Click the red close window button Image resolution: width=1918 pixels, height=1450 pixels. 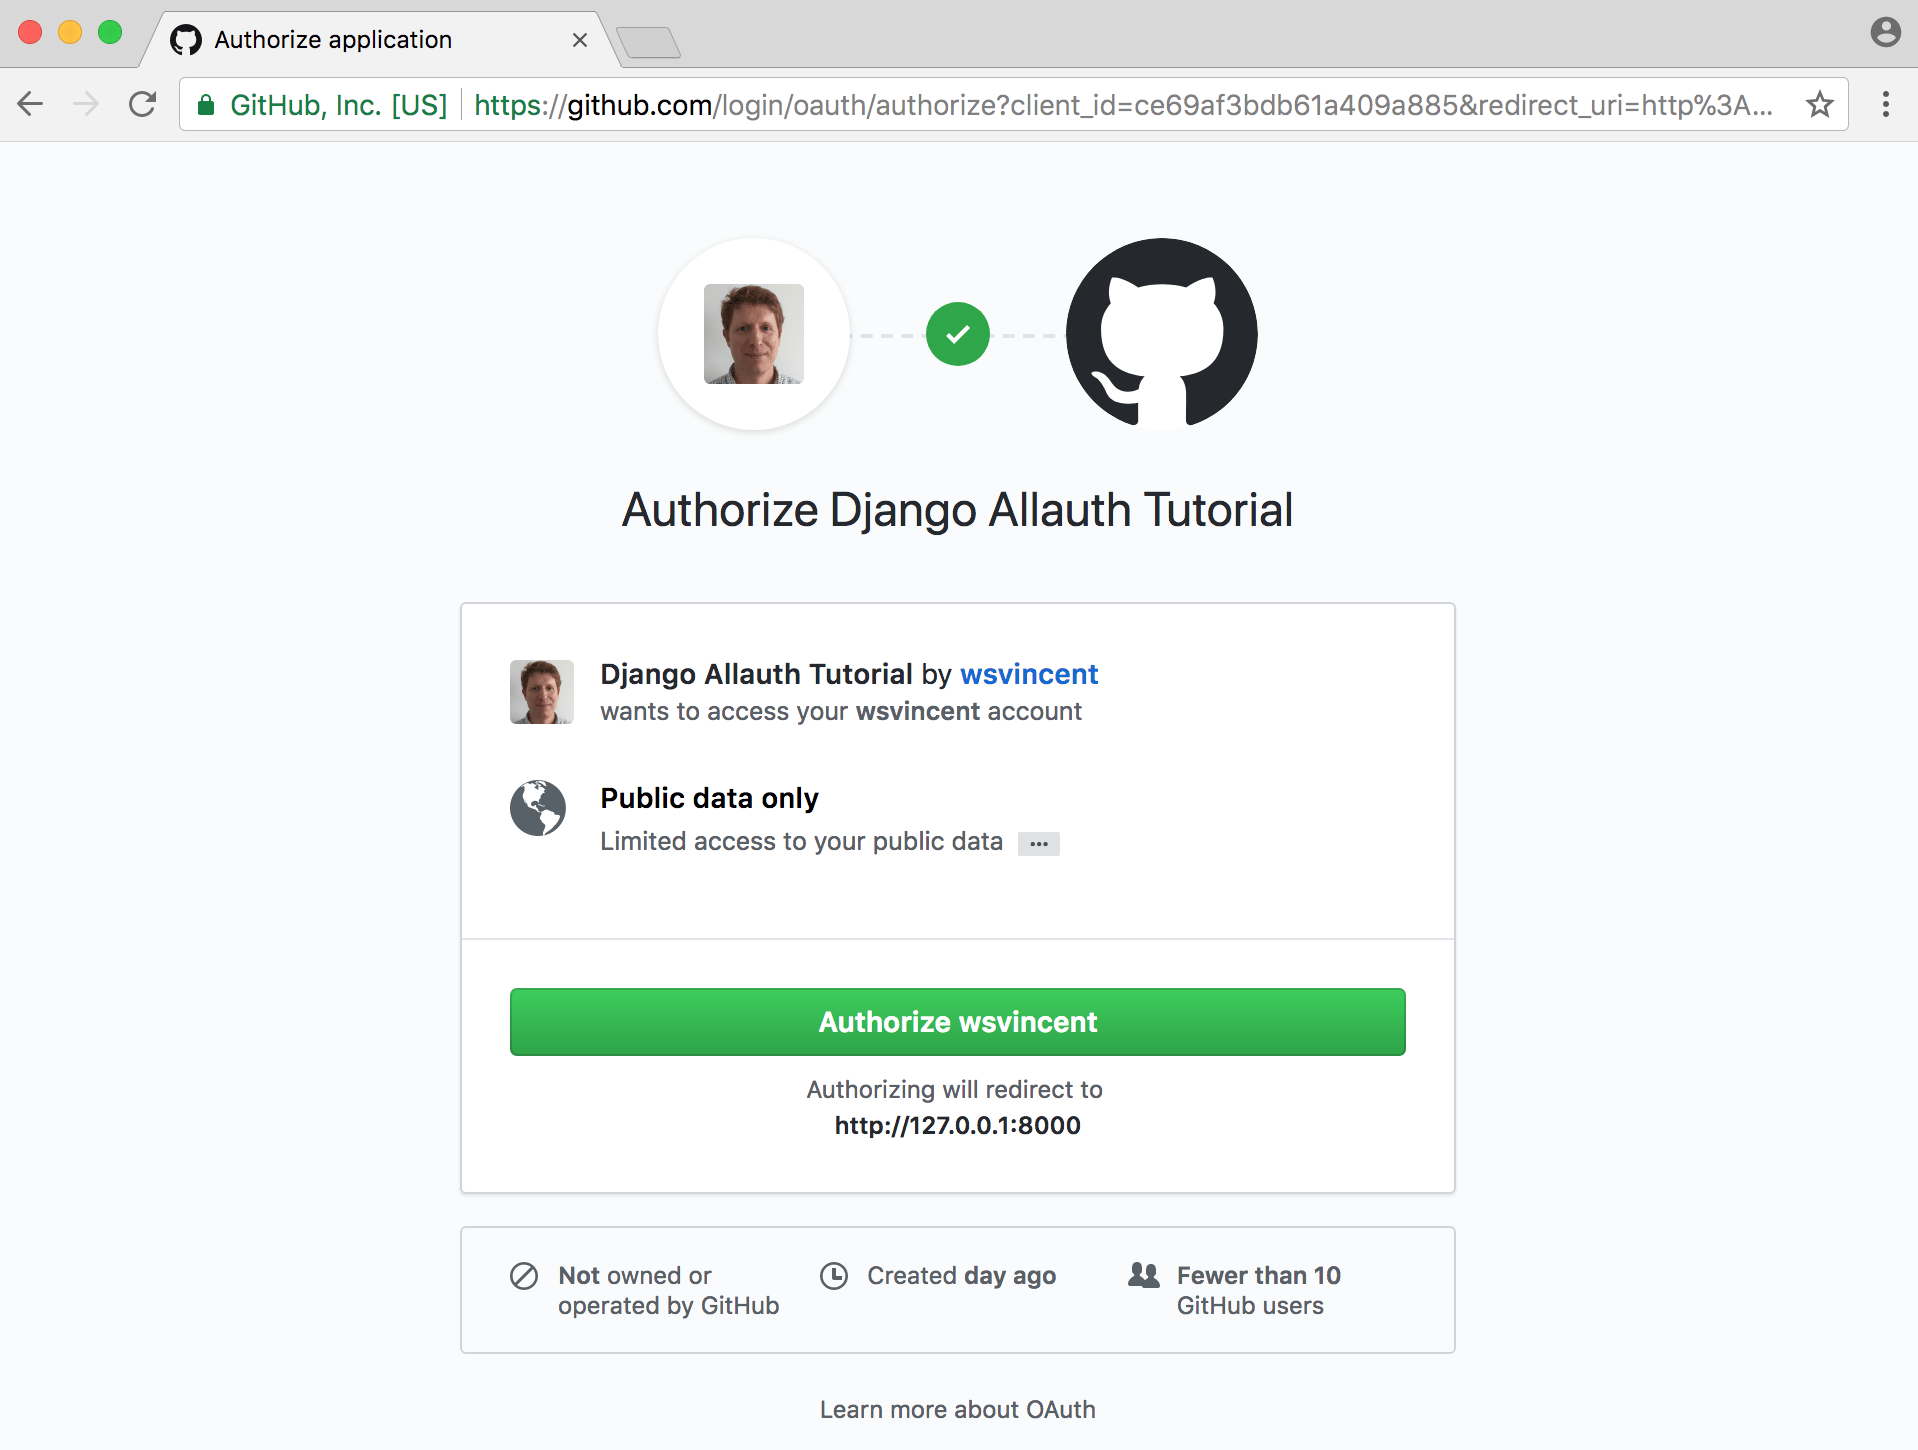(30, 32)
